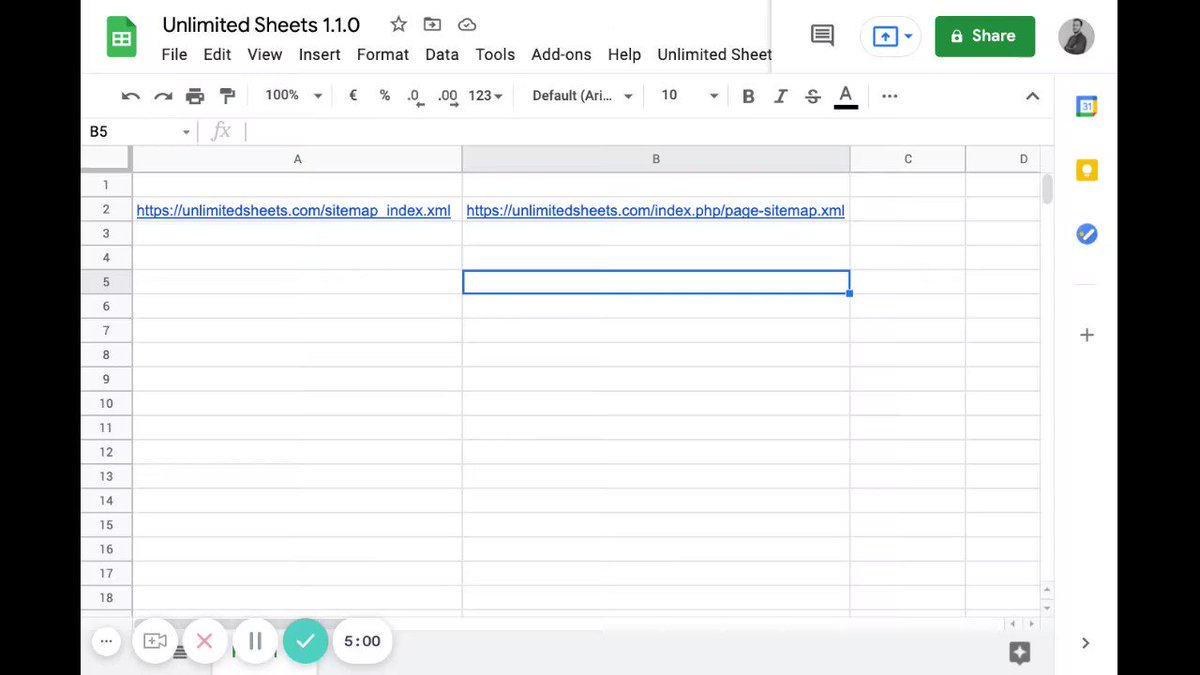Select cell B5

coord(656,282)
